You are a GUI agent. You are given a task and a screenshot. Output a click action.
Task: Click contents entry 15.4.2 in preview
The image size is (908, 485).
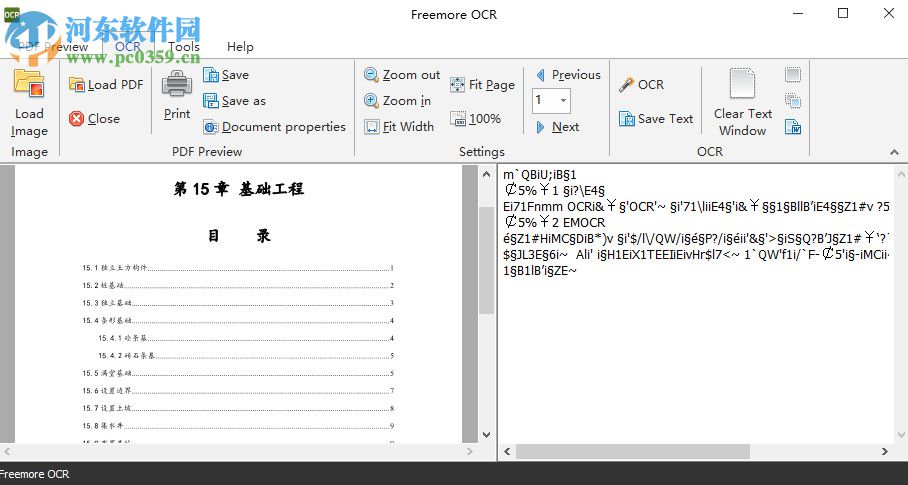pyautogui.click(x=246, y=356)
